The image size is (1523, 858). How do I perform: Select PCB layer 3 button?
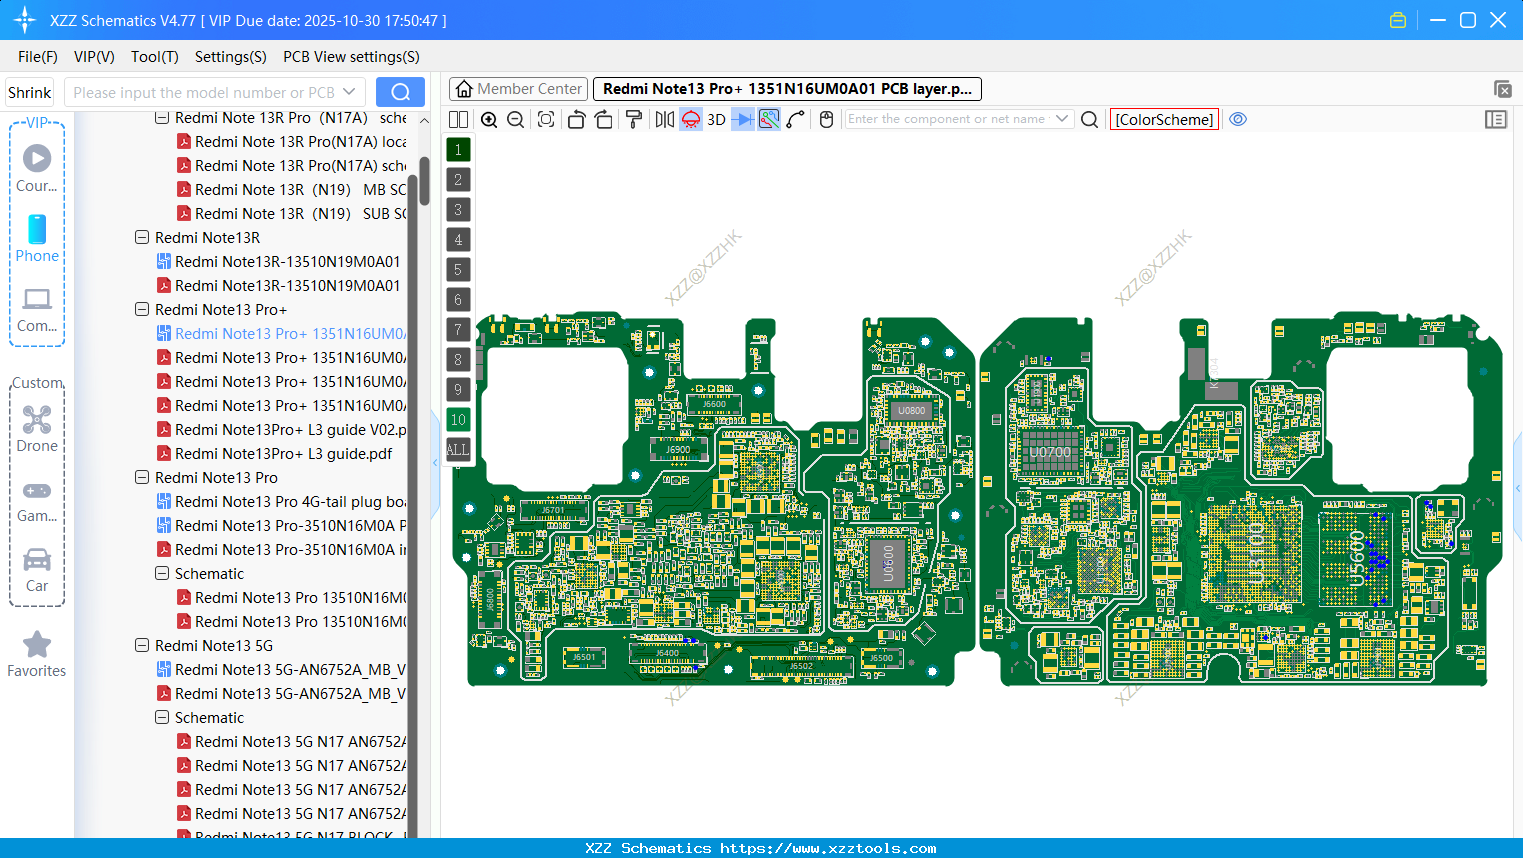[458, 209]
